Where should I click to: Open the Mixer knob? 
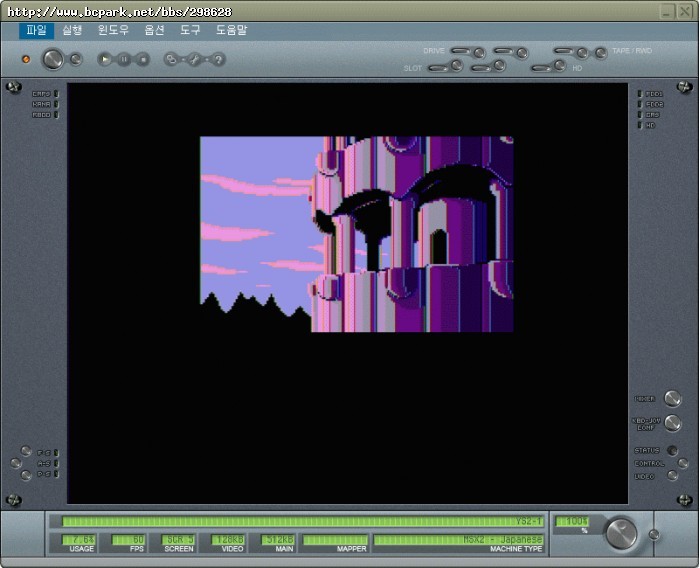point(673,398)
